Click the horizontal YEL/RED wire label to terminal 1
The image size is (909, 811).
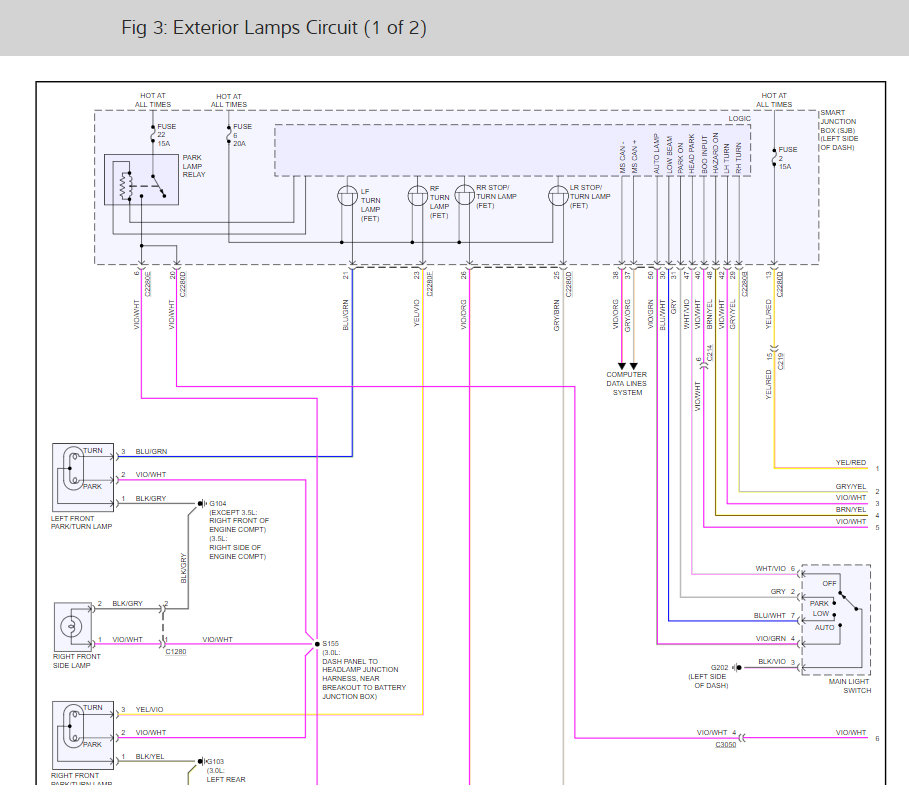[850, 462]
